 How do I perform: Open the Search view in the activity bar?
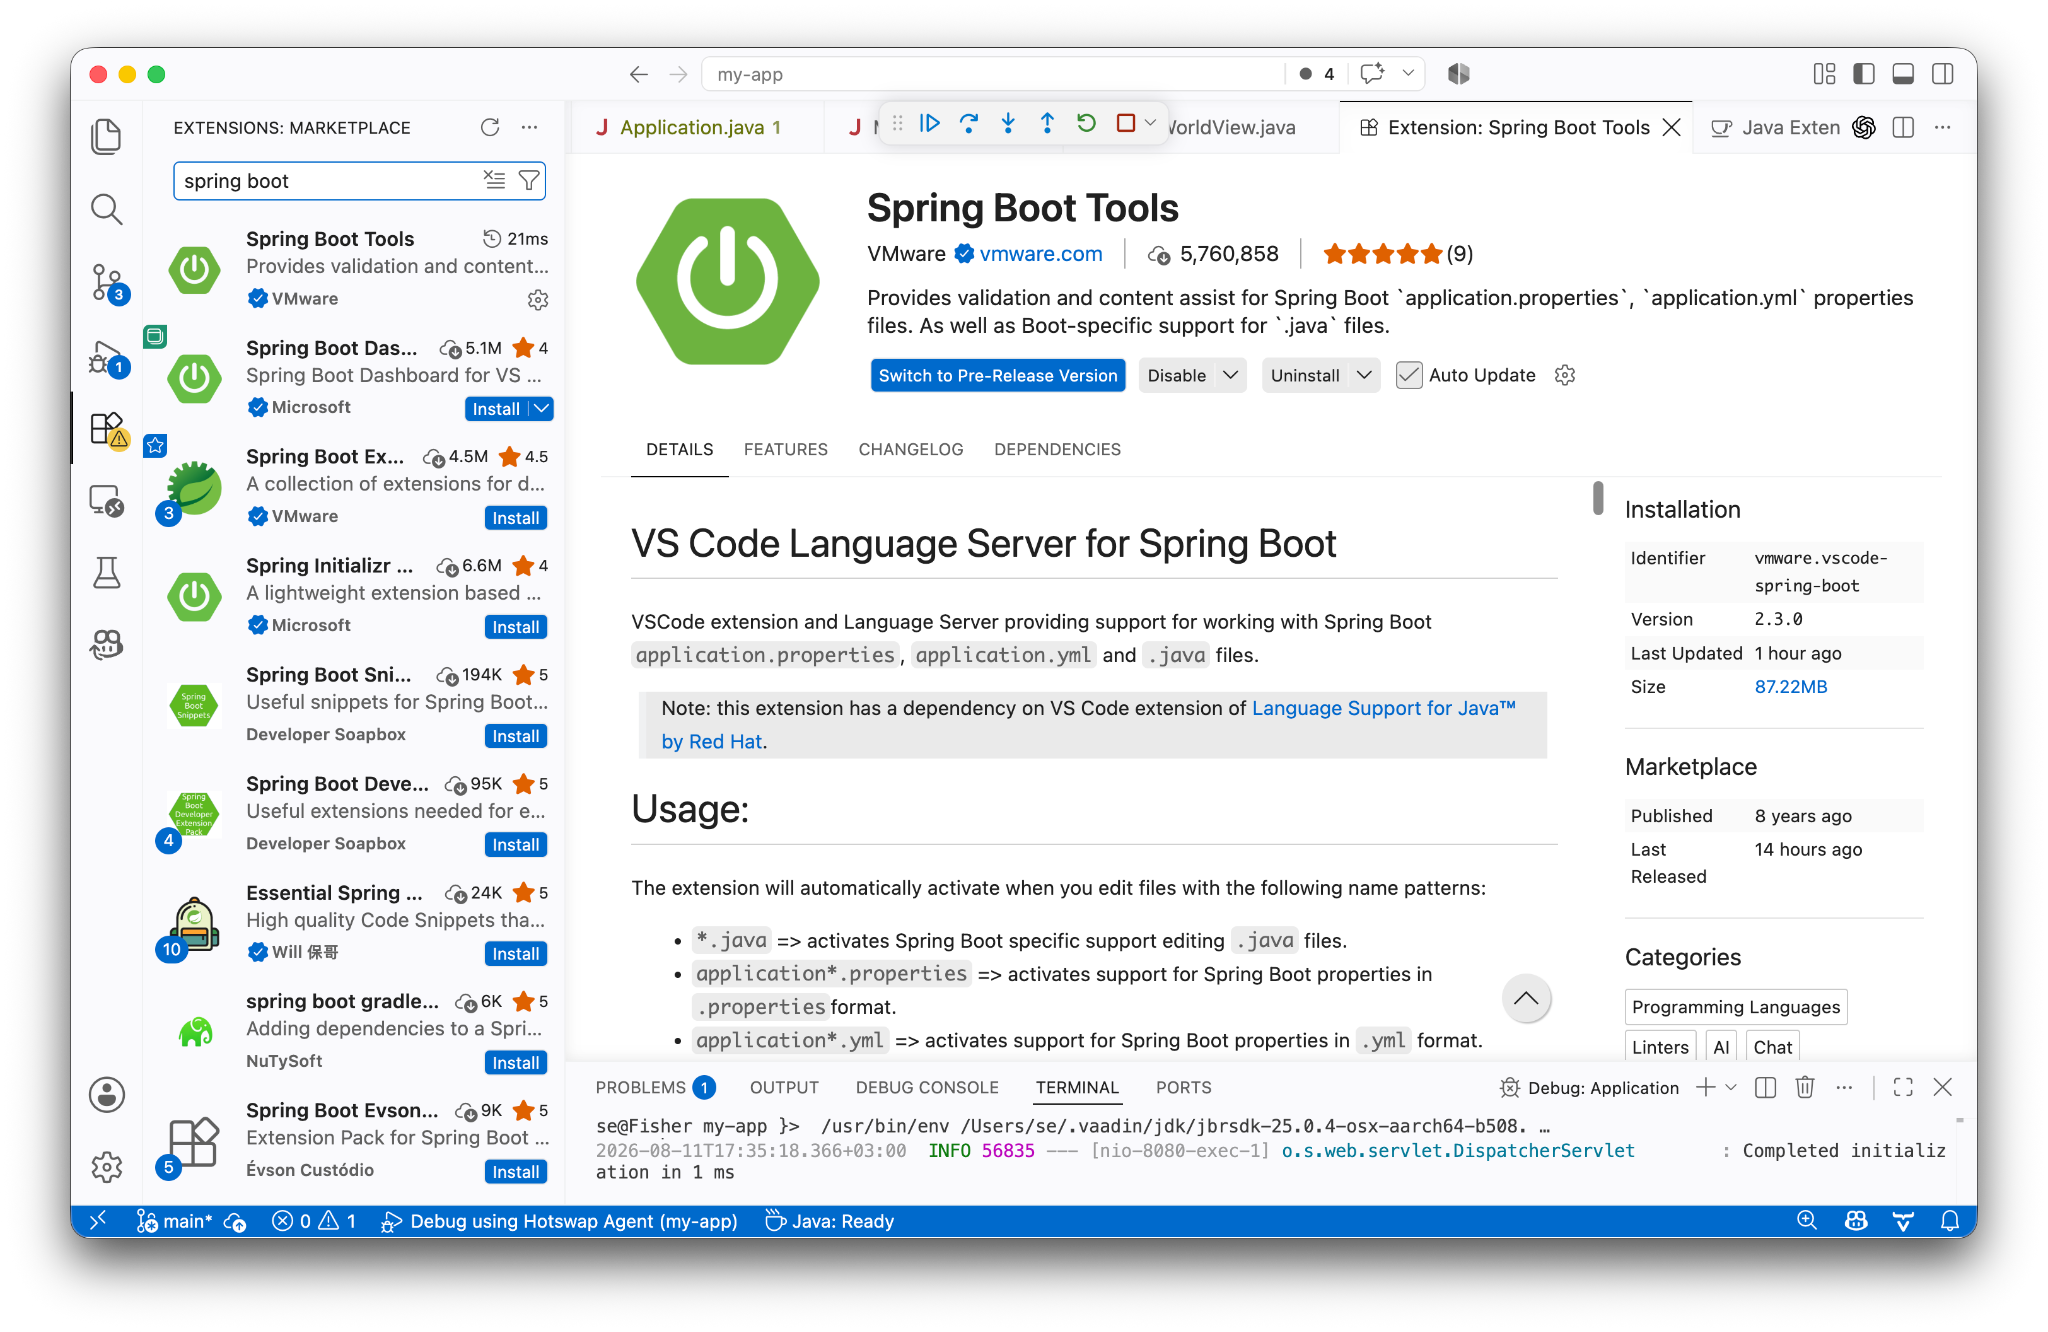point(106,209)
